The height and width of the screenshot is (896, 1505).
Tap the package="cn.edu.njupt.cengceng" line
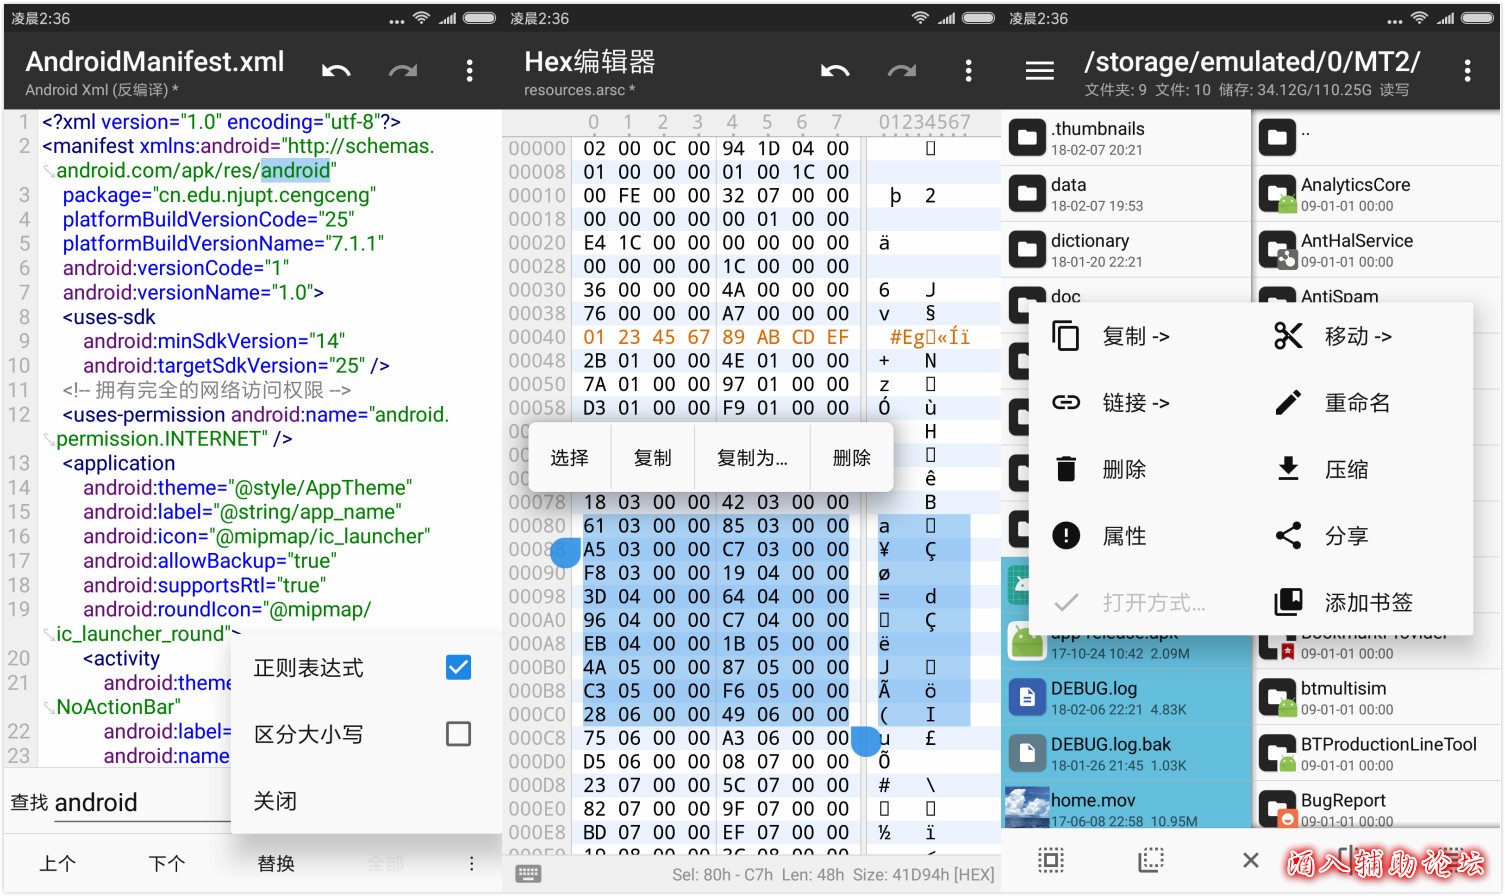click(219, 195)
